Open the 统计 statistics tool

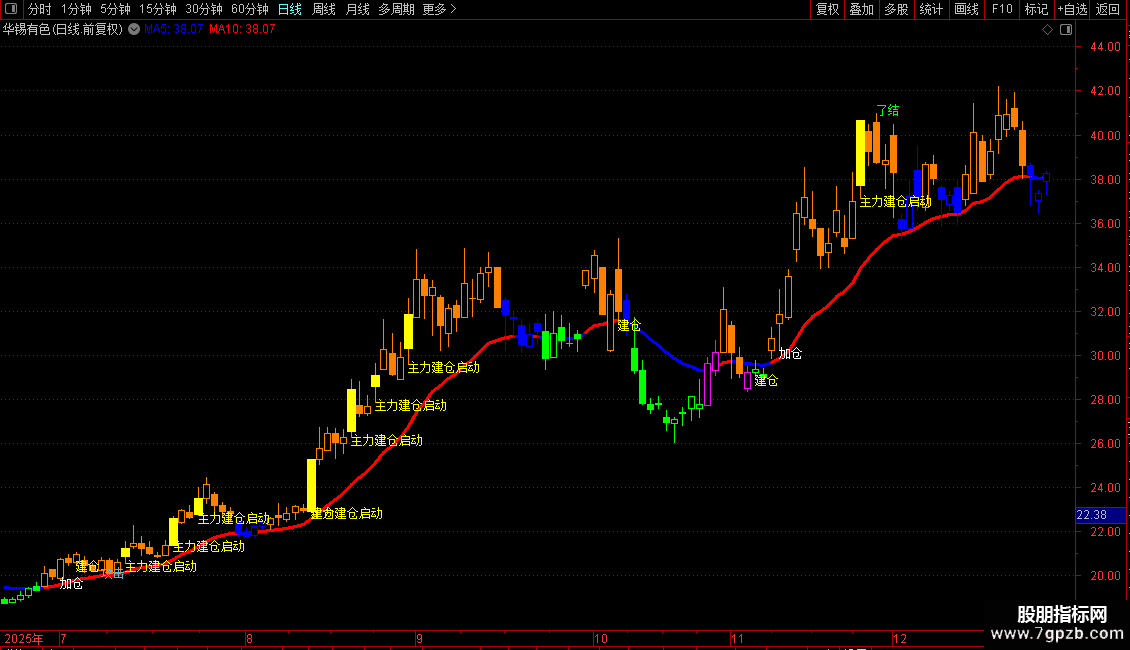click(931, 9)
